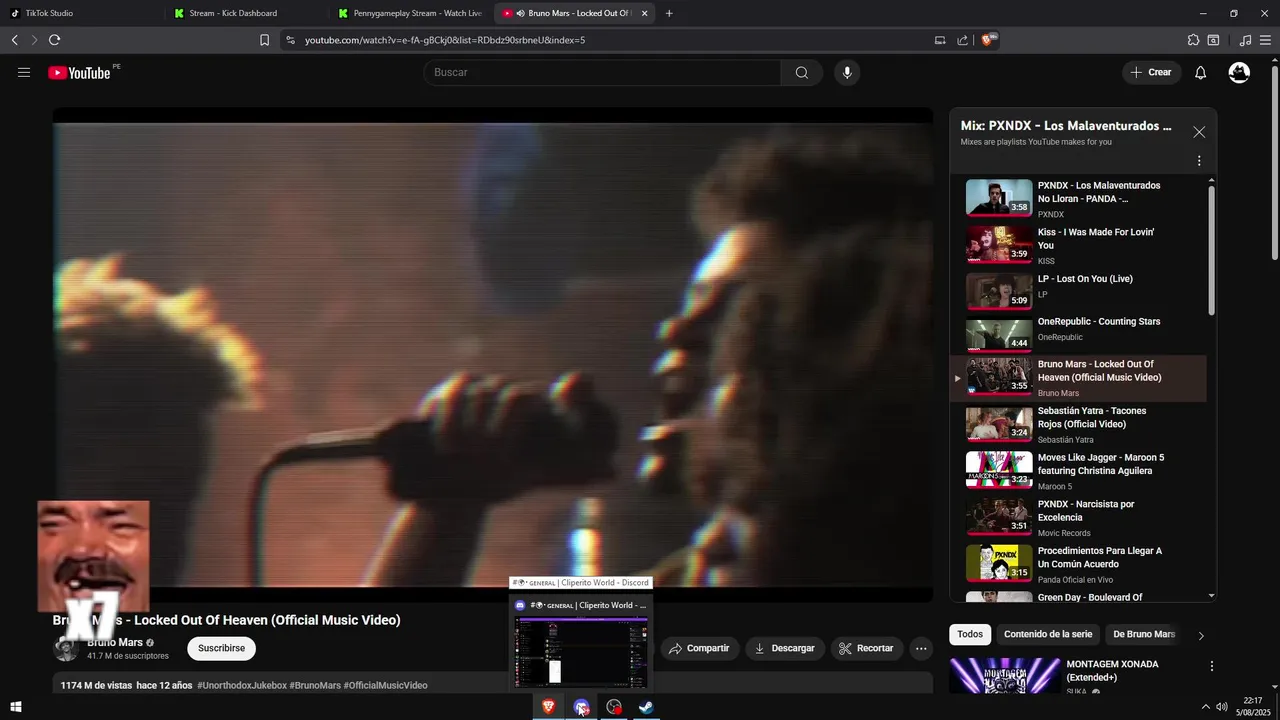Go to the YouTube home logo
The width and height of the screenshot is (1280, 720).
[x=79, y=72]
